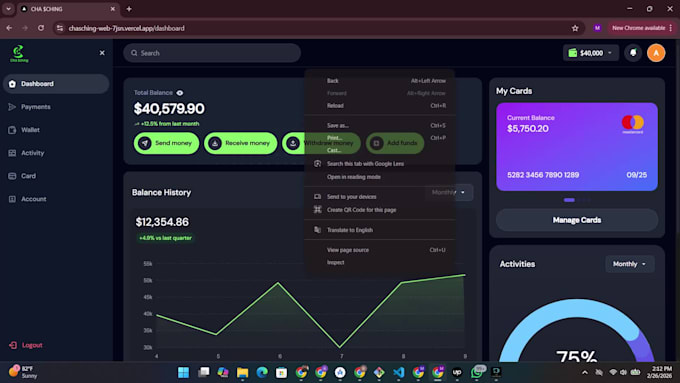The image size is (680, 383).
Task: Click the browser back arrow
Action: 9,28
